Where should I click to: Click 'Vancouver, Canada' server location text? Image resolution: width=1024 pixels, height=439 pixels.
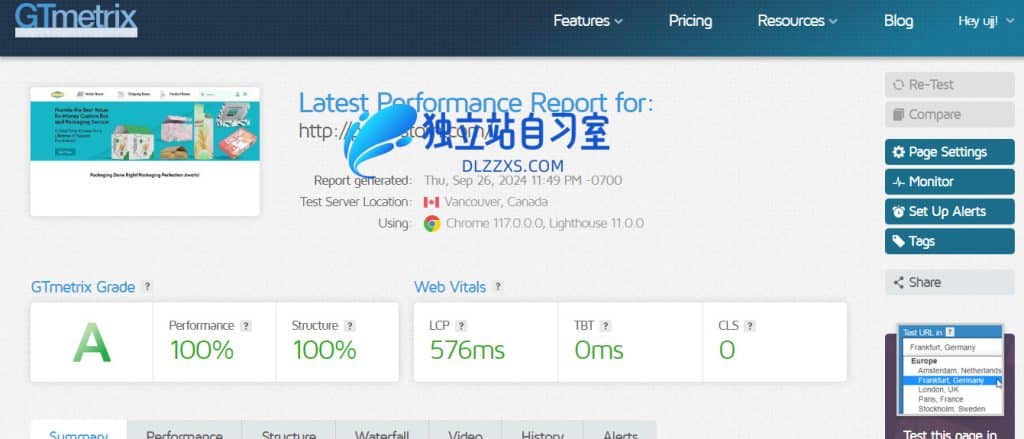coord(496,202)
